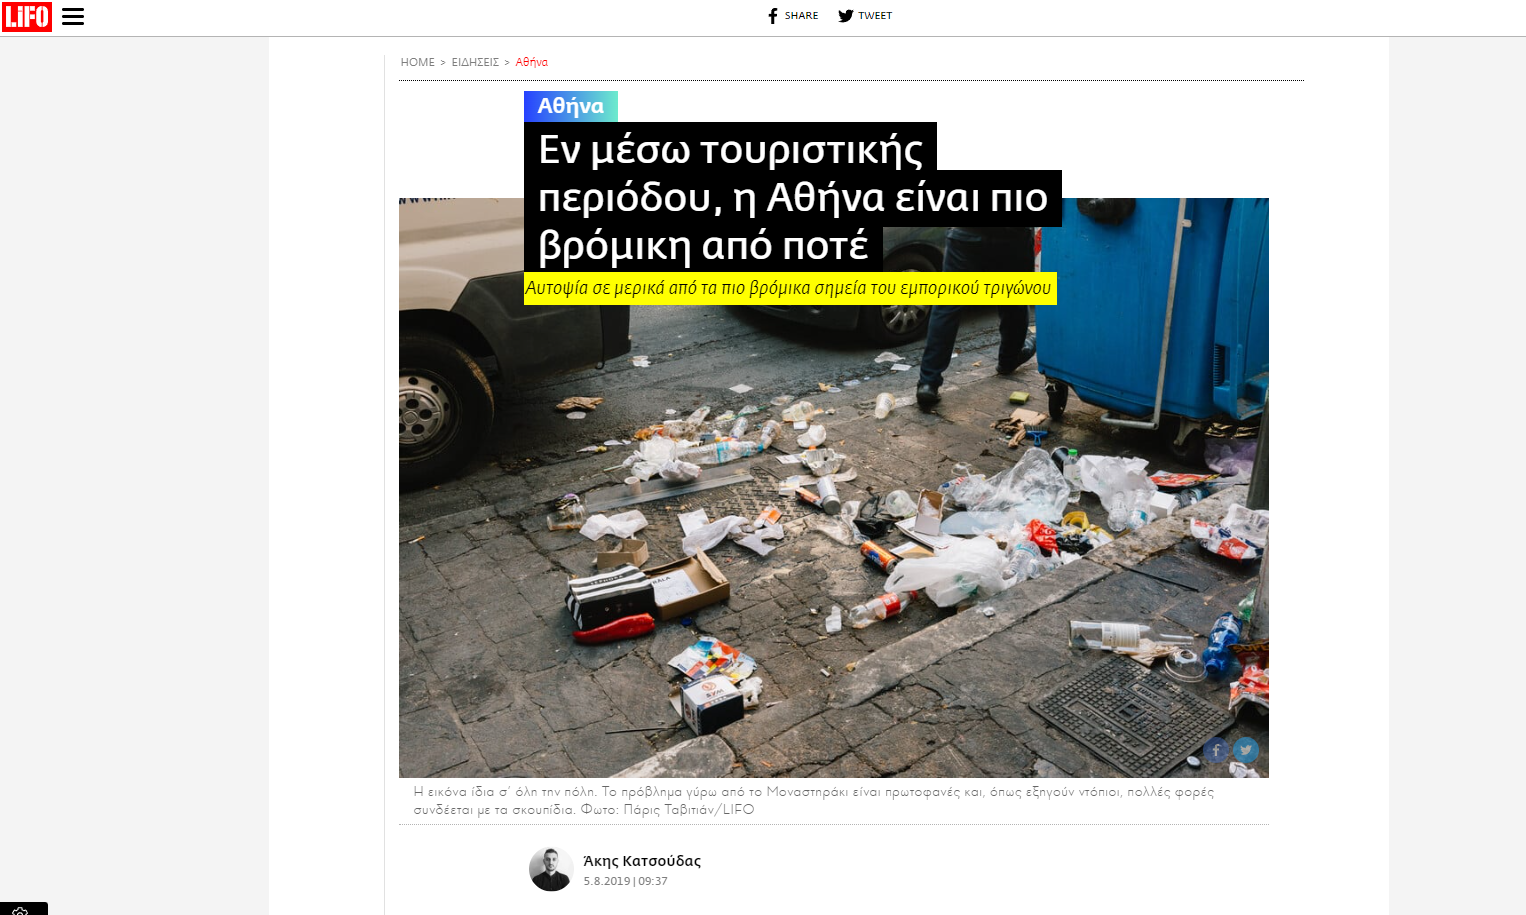The image size is (1526, 915).
Task: Open the red Αθήνα breadcrumb link
Action: (532, 62)
